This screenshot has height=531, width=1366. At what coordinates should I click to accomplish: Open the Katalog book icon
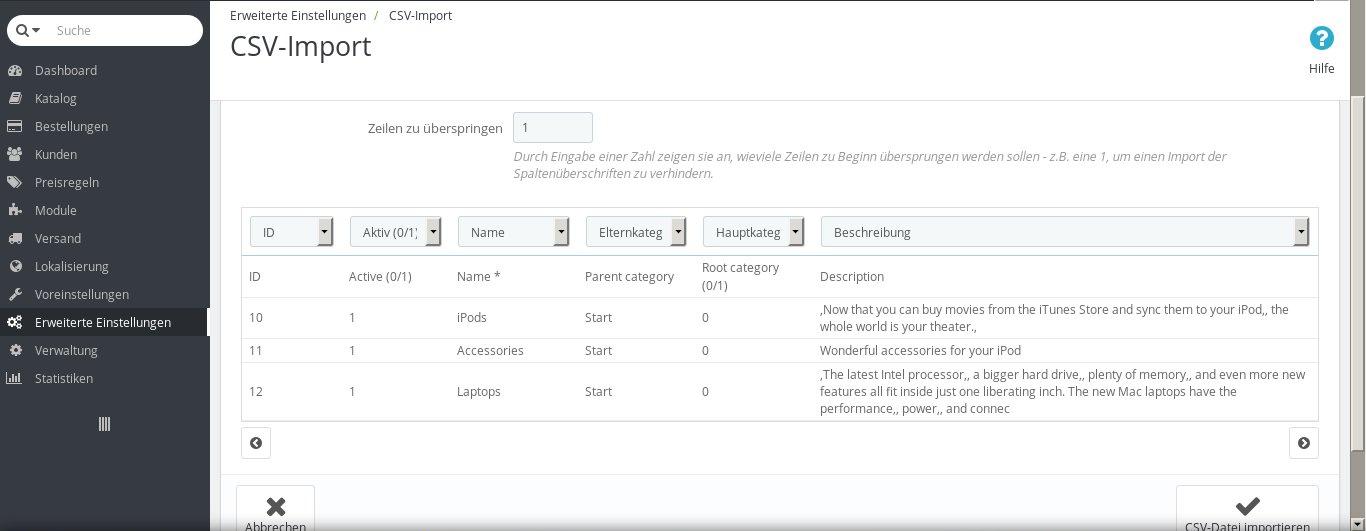(15, 99)
